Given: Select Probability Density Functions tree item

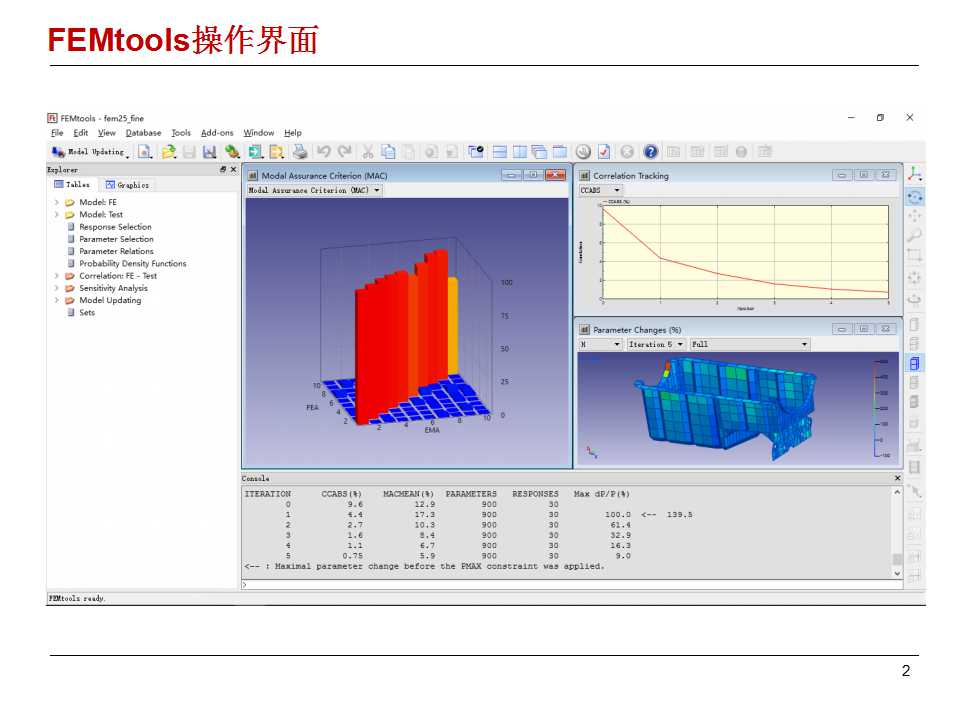Looking at the screenshot, I should tap(133, 263).
